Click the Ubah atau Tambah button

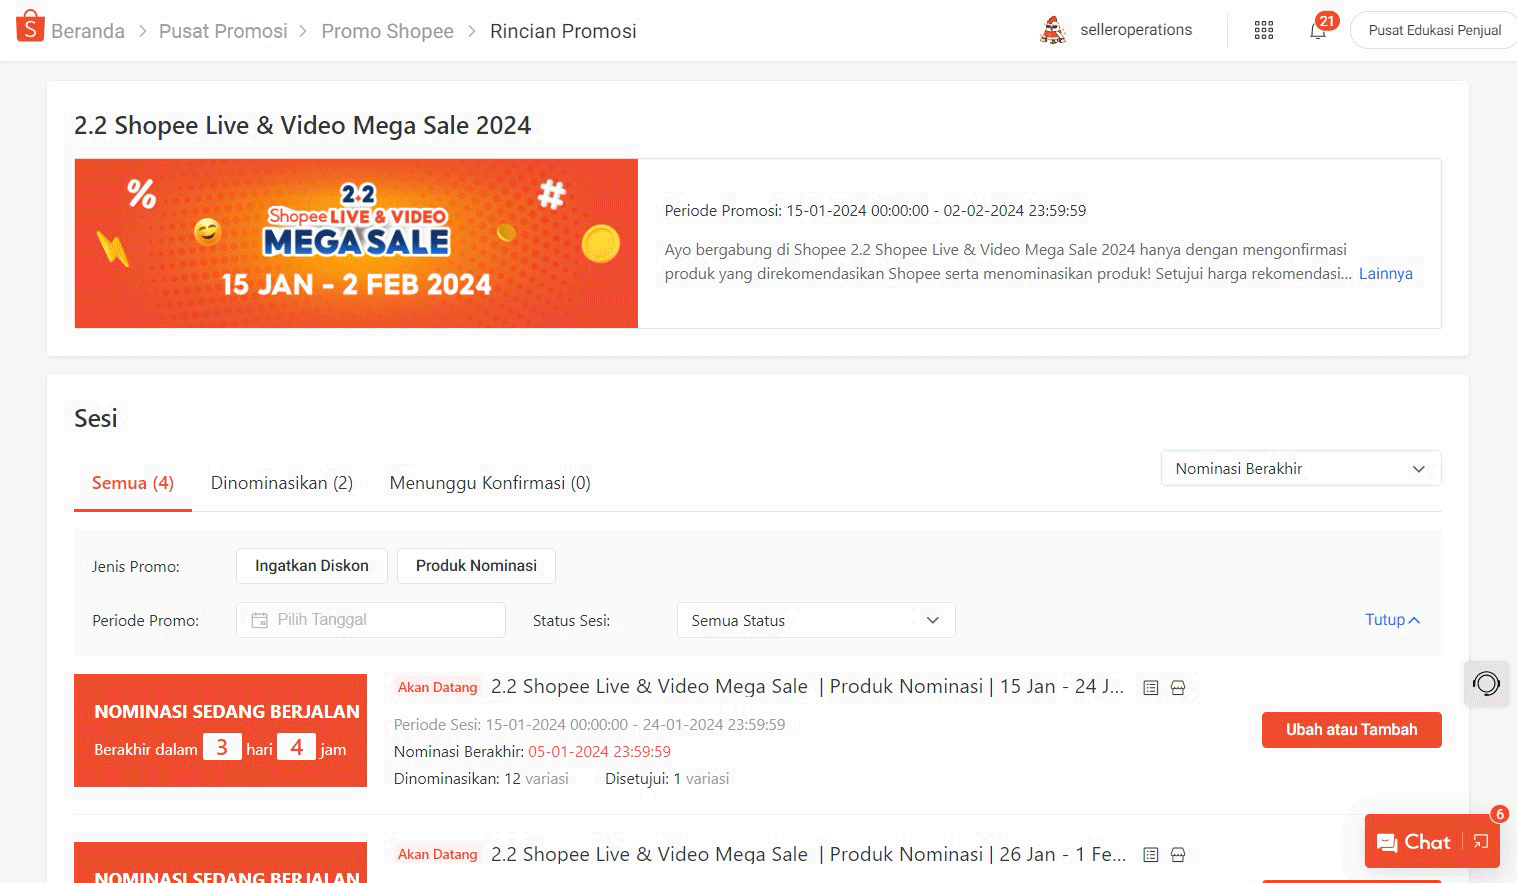click(x=1350, y=730)
